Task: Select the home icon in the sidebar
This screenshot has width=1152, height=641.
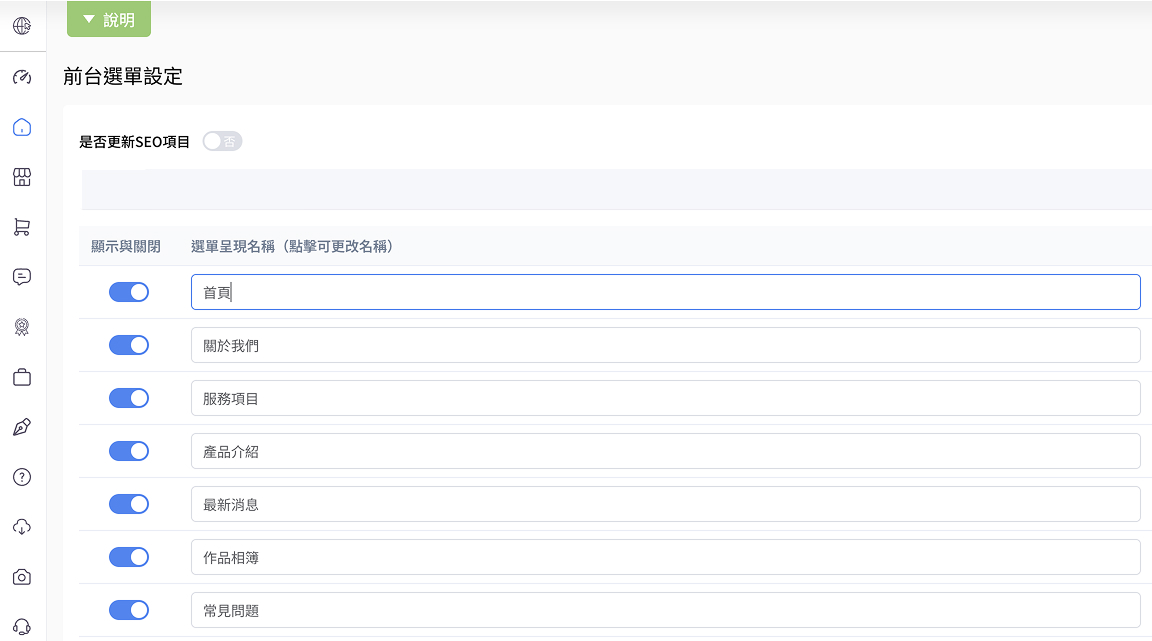Action: pyautogui.click(x=22, y=127)
